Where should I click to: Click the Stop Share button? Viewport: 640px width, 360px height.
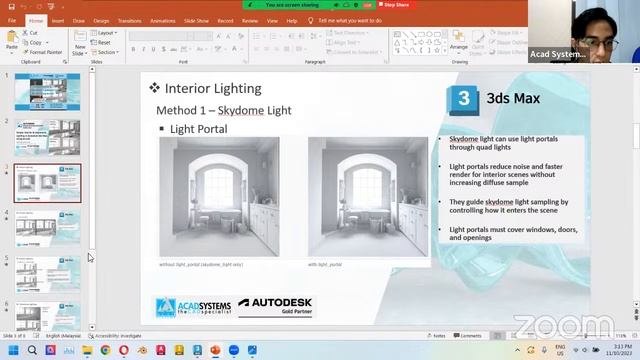click(x=394, y=5)
